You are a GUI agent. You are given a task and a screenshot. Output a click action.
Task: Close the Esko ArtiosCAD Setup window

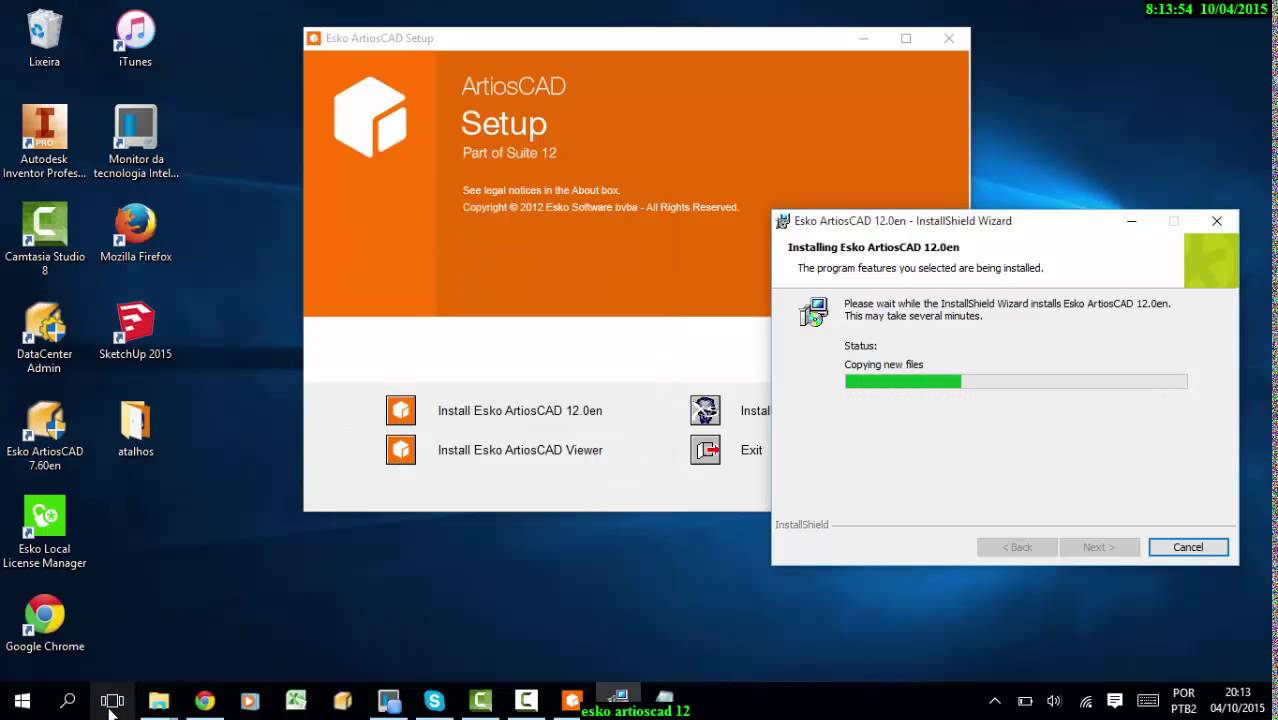point(949,38)
